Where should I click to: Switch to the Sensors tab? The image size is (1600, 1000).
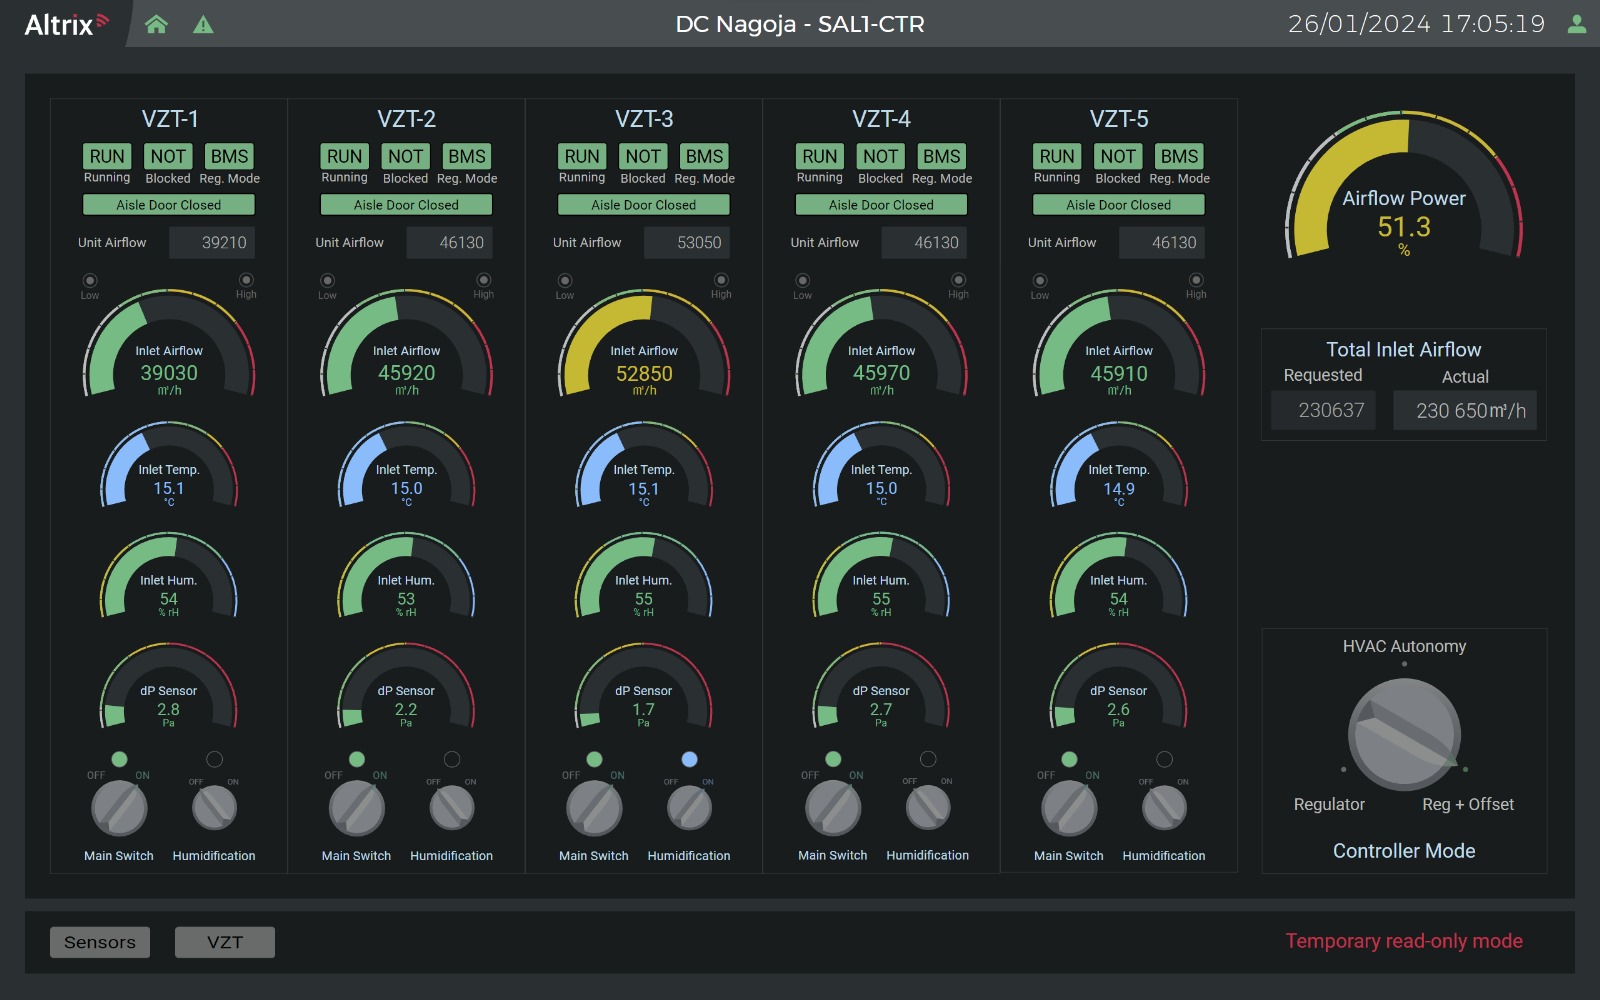coord(100,942)
